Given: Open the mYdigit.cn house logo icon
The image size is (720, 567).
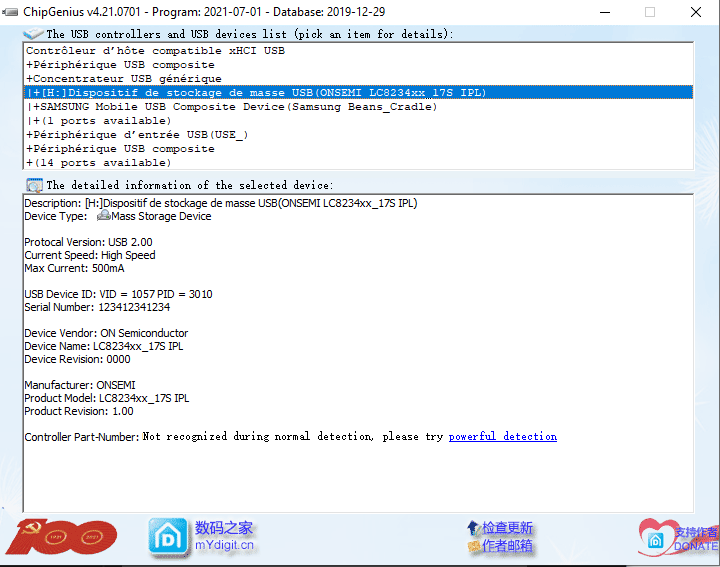Looking at the screenshot, I should click(168, 537).
